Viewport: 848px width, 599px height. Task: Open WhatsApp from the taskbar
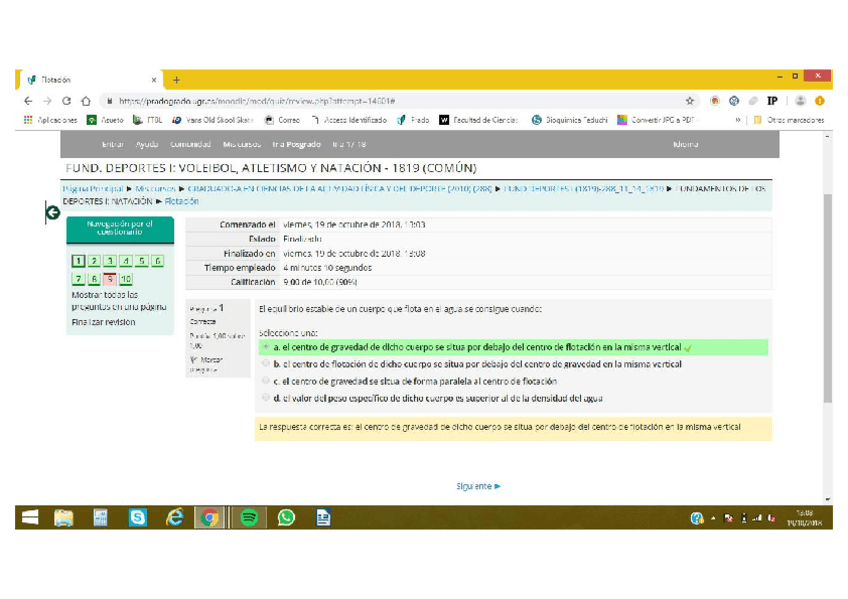286,517
